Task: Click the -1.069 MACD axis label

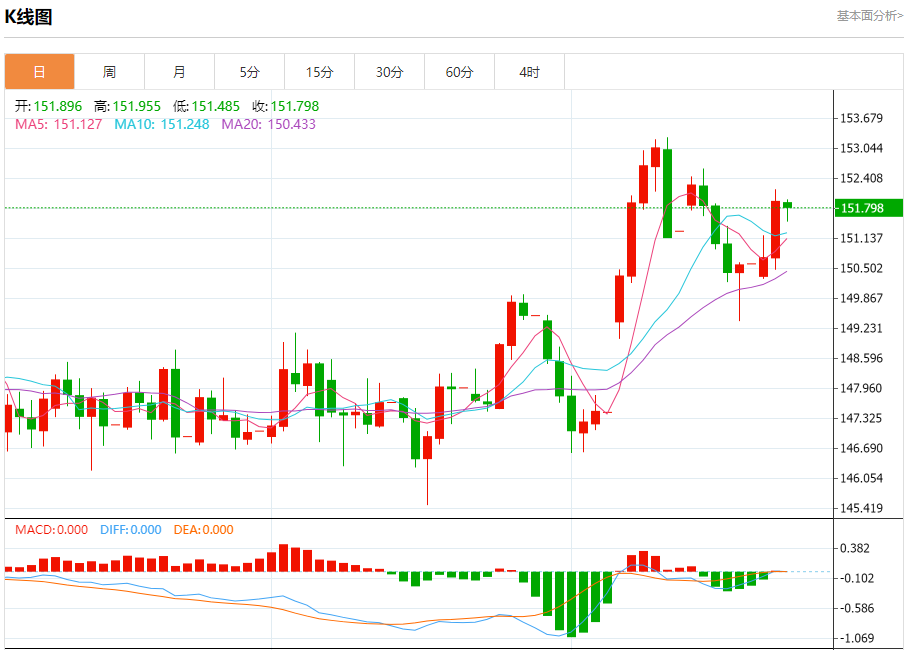Action: coord(857,638)
